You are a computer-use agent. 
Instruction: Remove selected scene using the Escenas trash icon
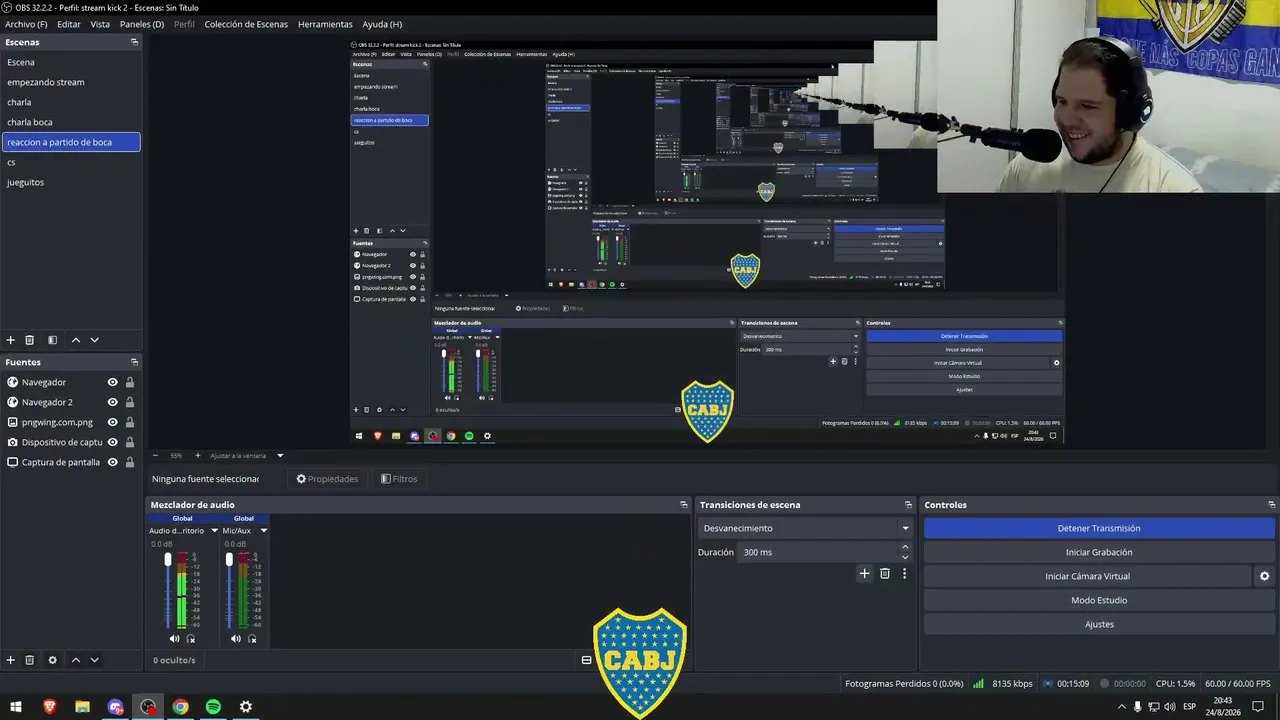click(30, 340)
